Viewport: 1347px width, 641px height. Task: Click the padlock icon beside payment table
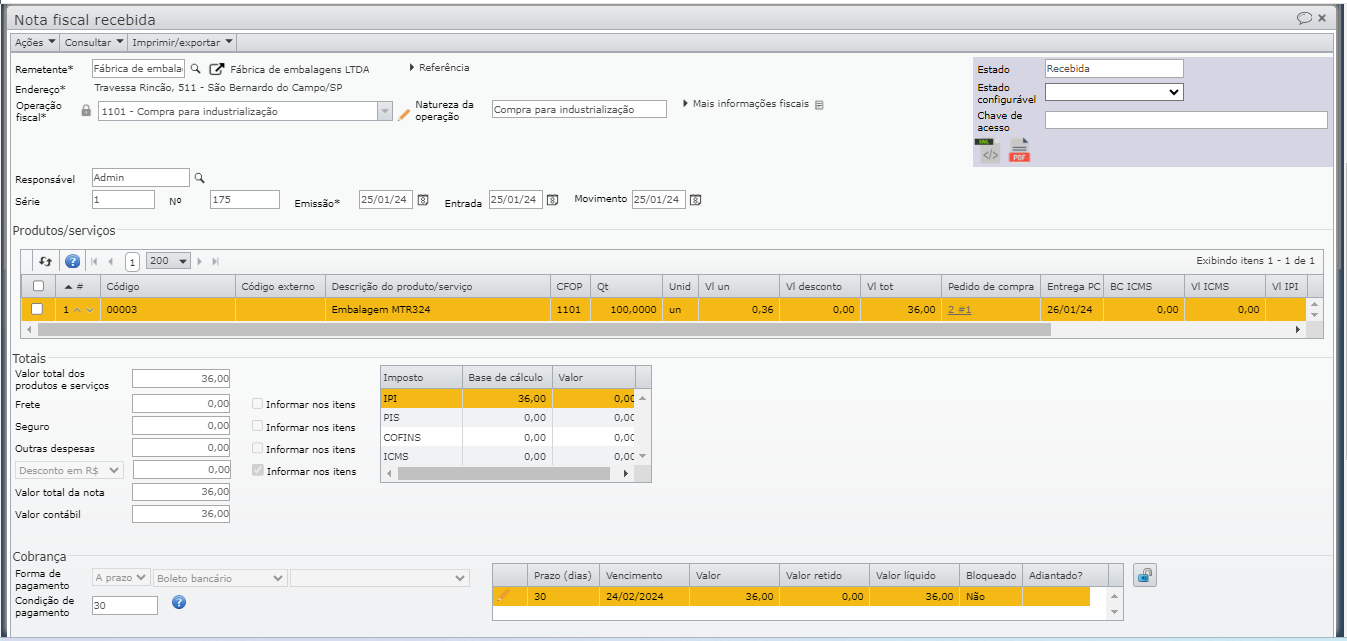[1144, 575]
